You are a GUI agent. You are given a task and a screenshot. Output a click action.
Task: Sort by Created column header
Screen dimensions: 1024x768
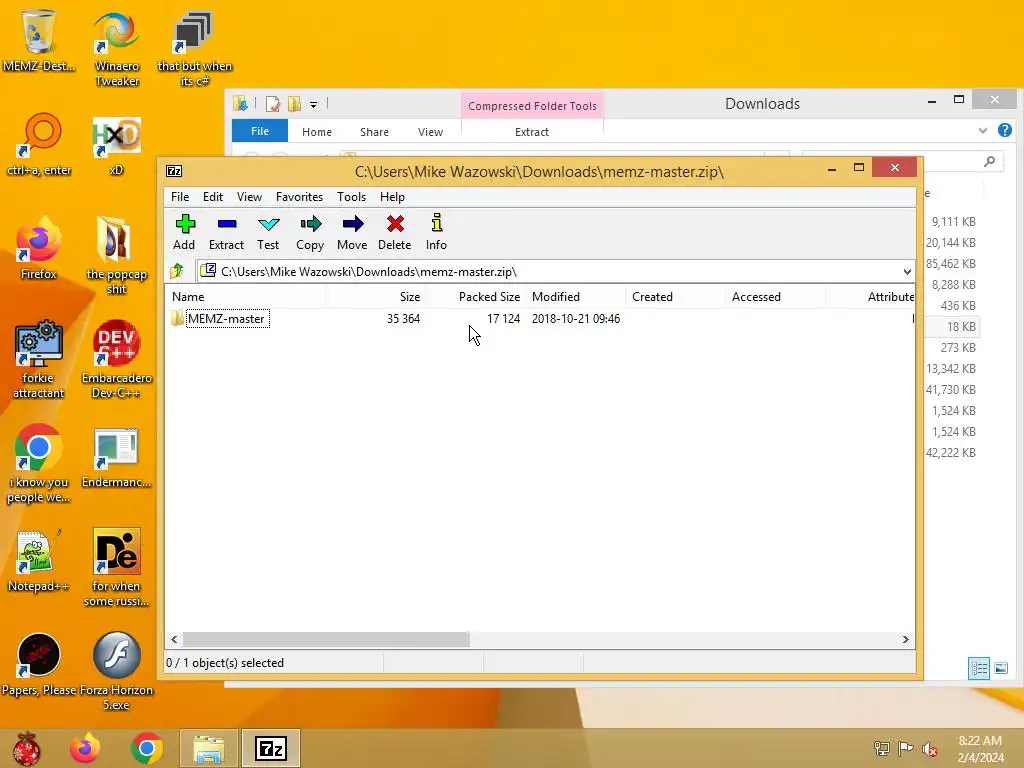[x=676, y=296]
